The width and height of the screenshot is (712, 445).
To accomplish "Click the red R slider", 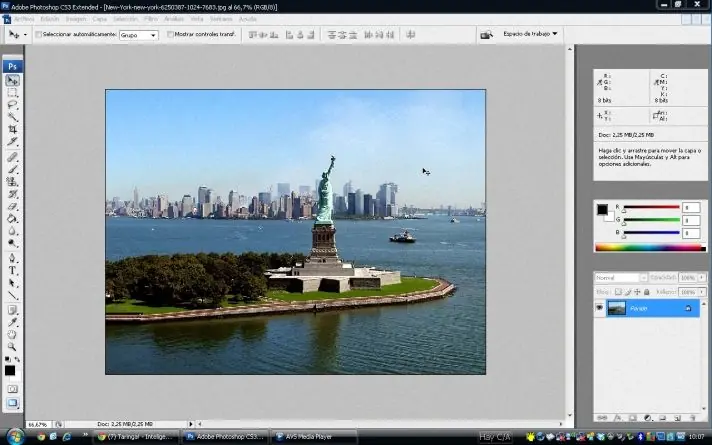I will (x=651, y=208).
